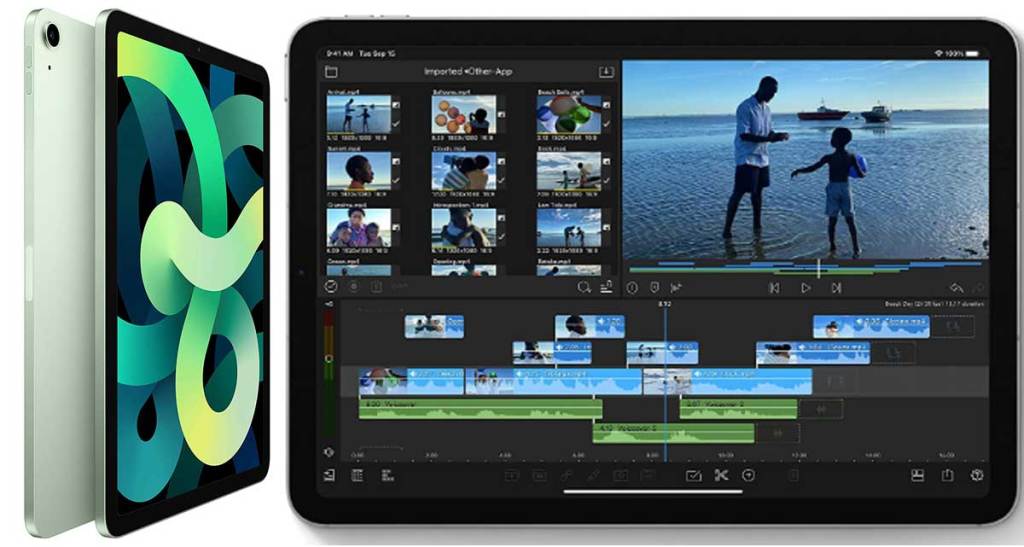Open the settings gear in bottom toolbar

tap(977, 476)
